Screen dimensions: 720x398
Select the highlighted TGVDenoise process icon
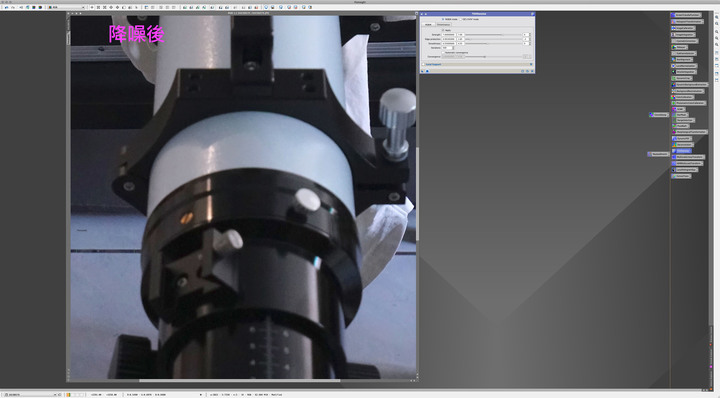[683, 151]
